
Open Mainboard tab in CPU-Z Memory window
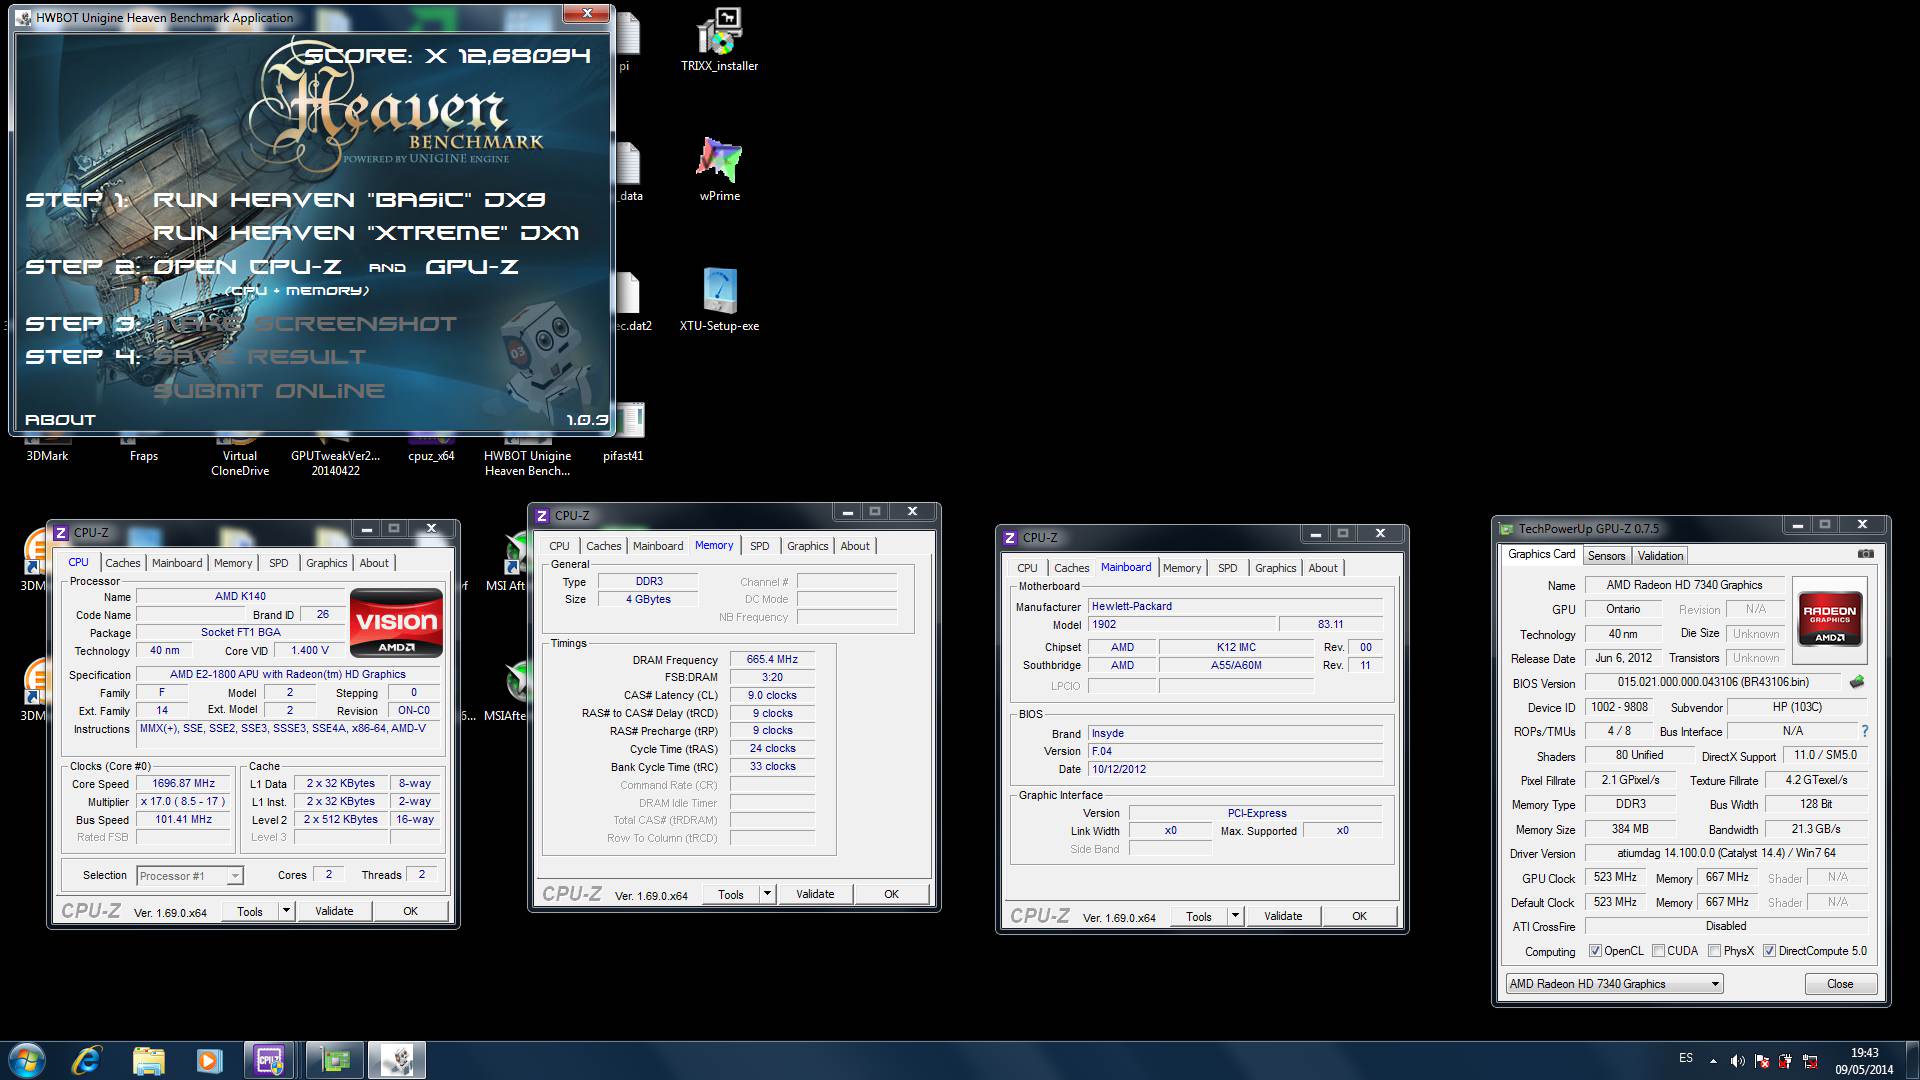658,546
